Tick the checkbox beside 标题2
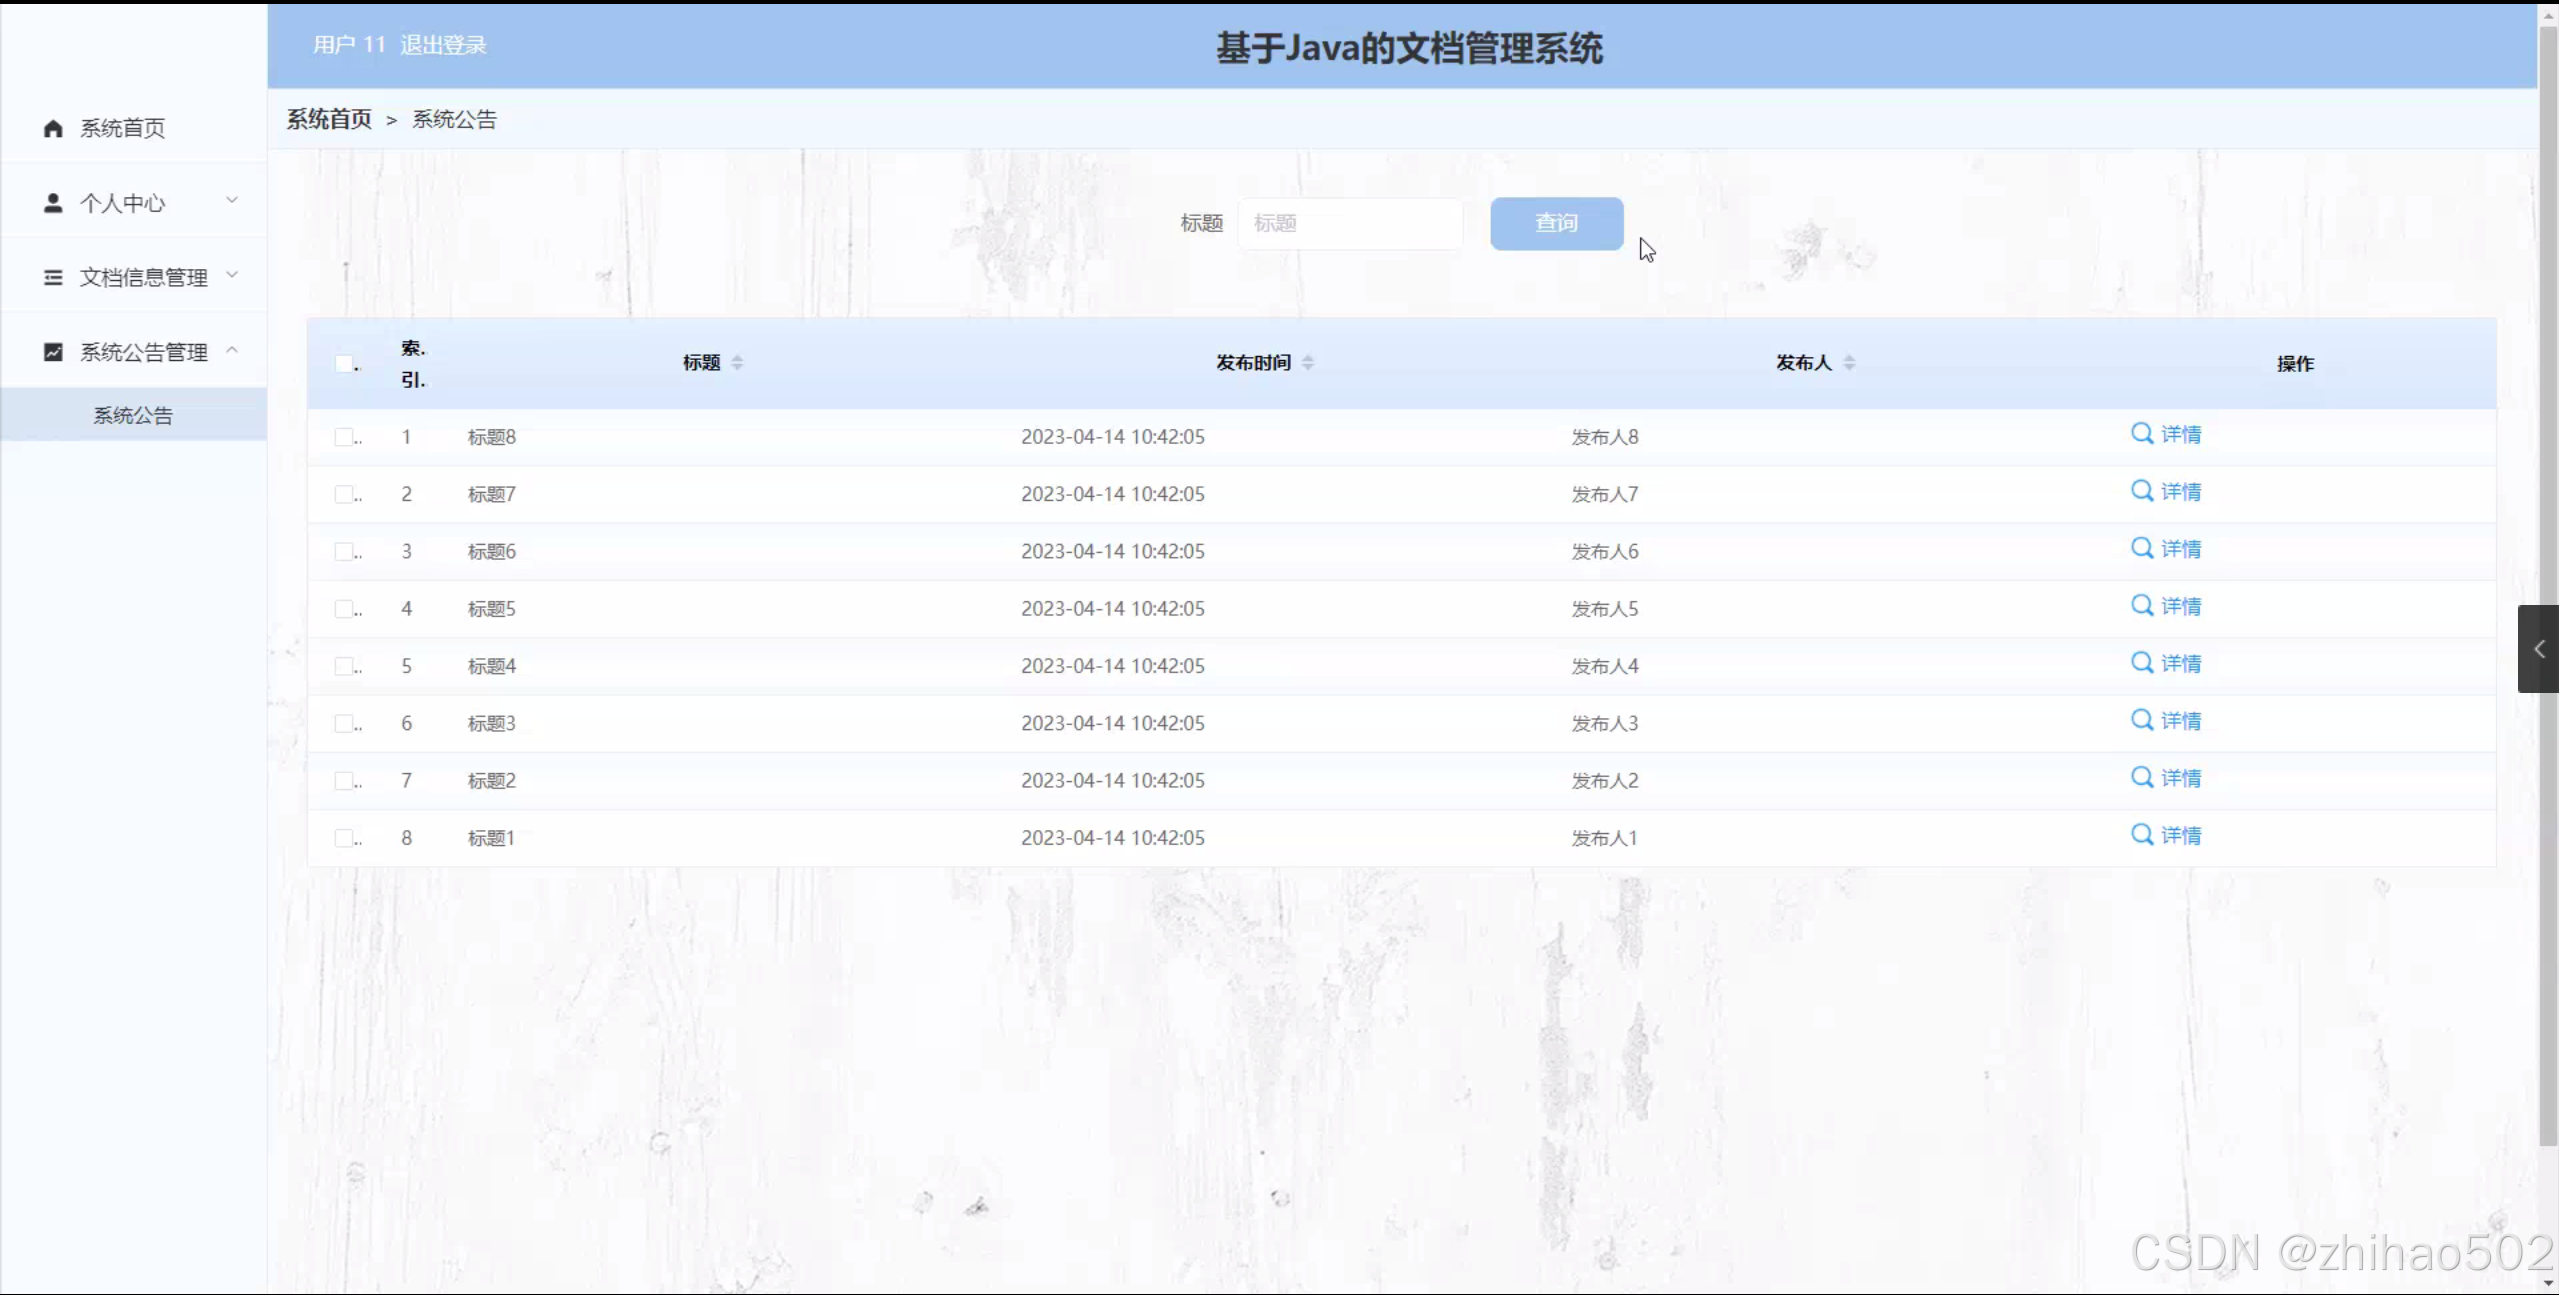 (345, 780)
